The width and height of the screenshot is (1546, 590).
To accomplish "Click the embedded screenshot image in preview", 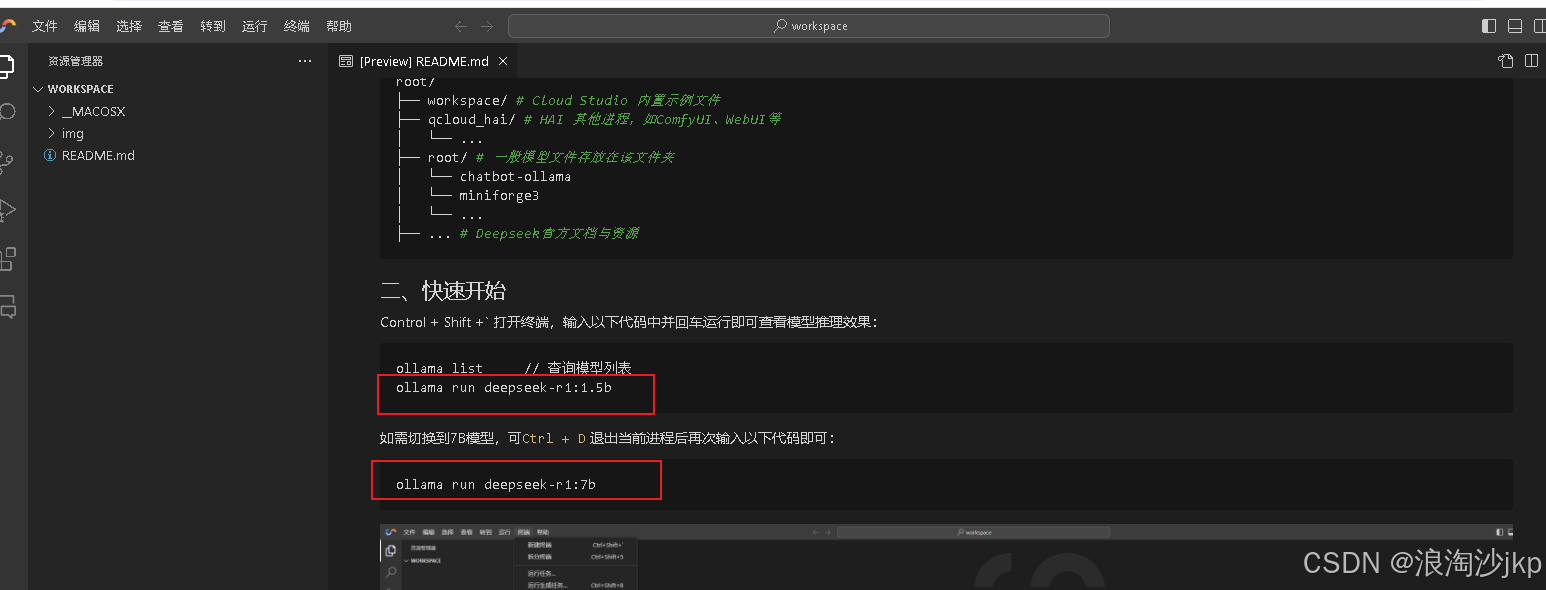I will click(x=945, y=556).
